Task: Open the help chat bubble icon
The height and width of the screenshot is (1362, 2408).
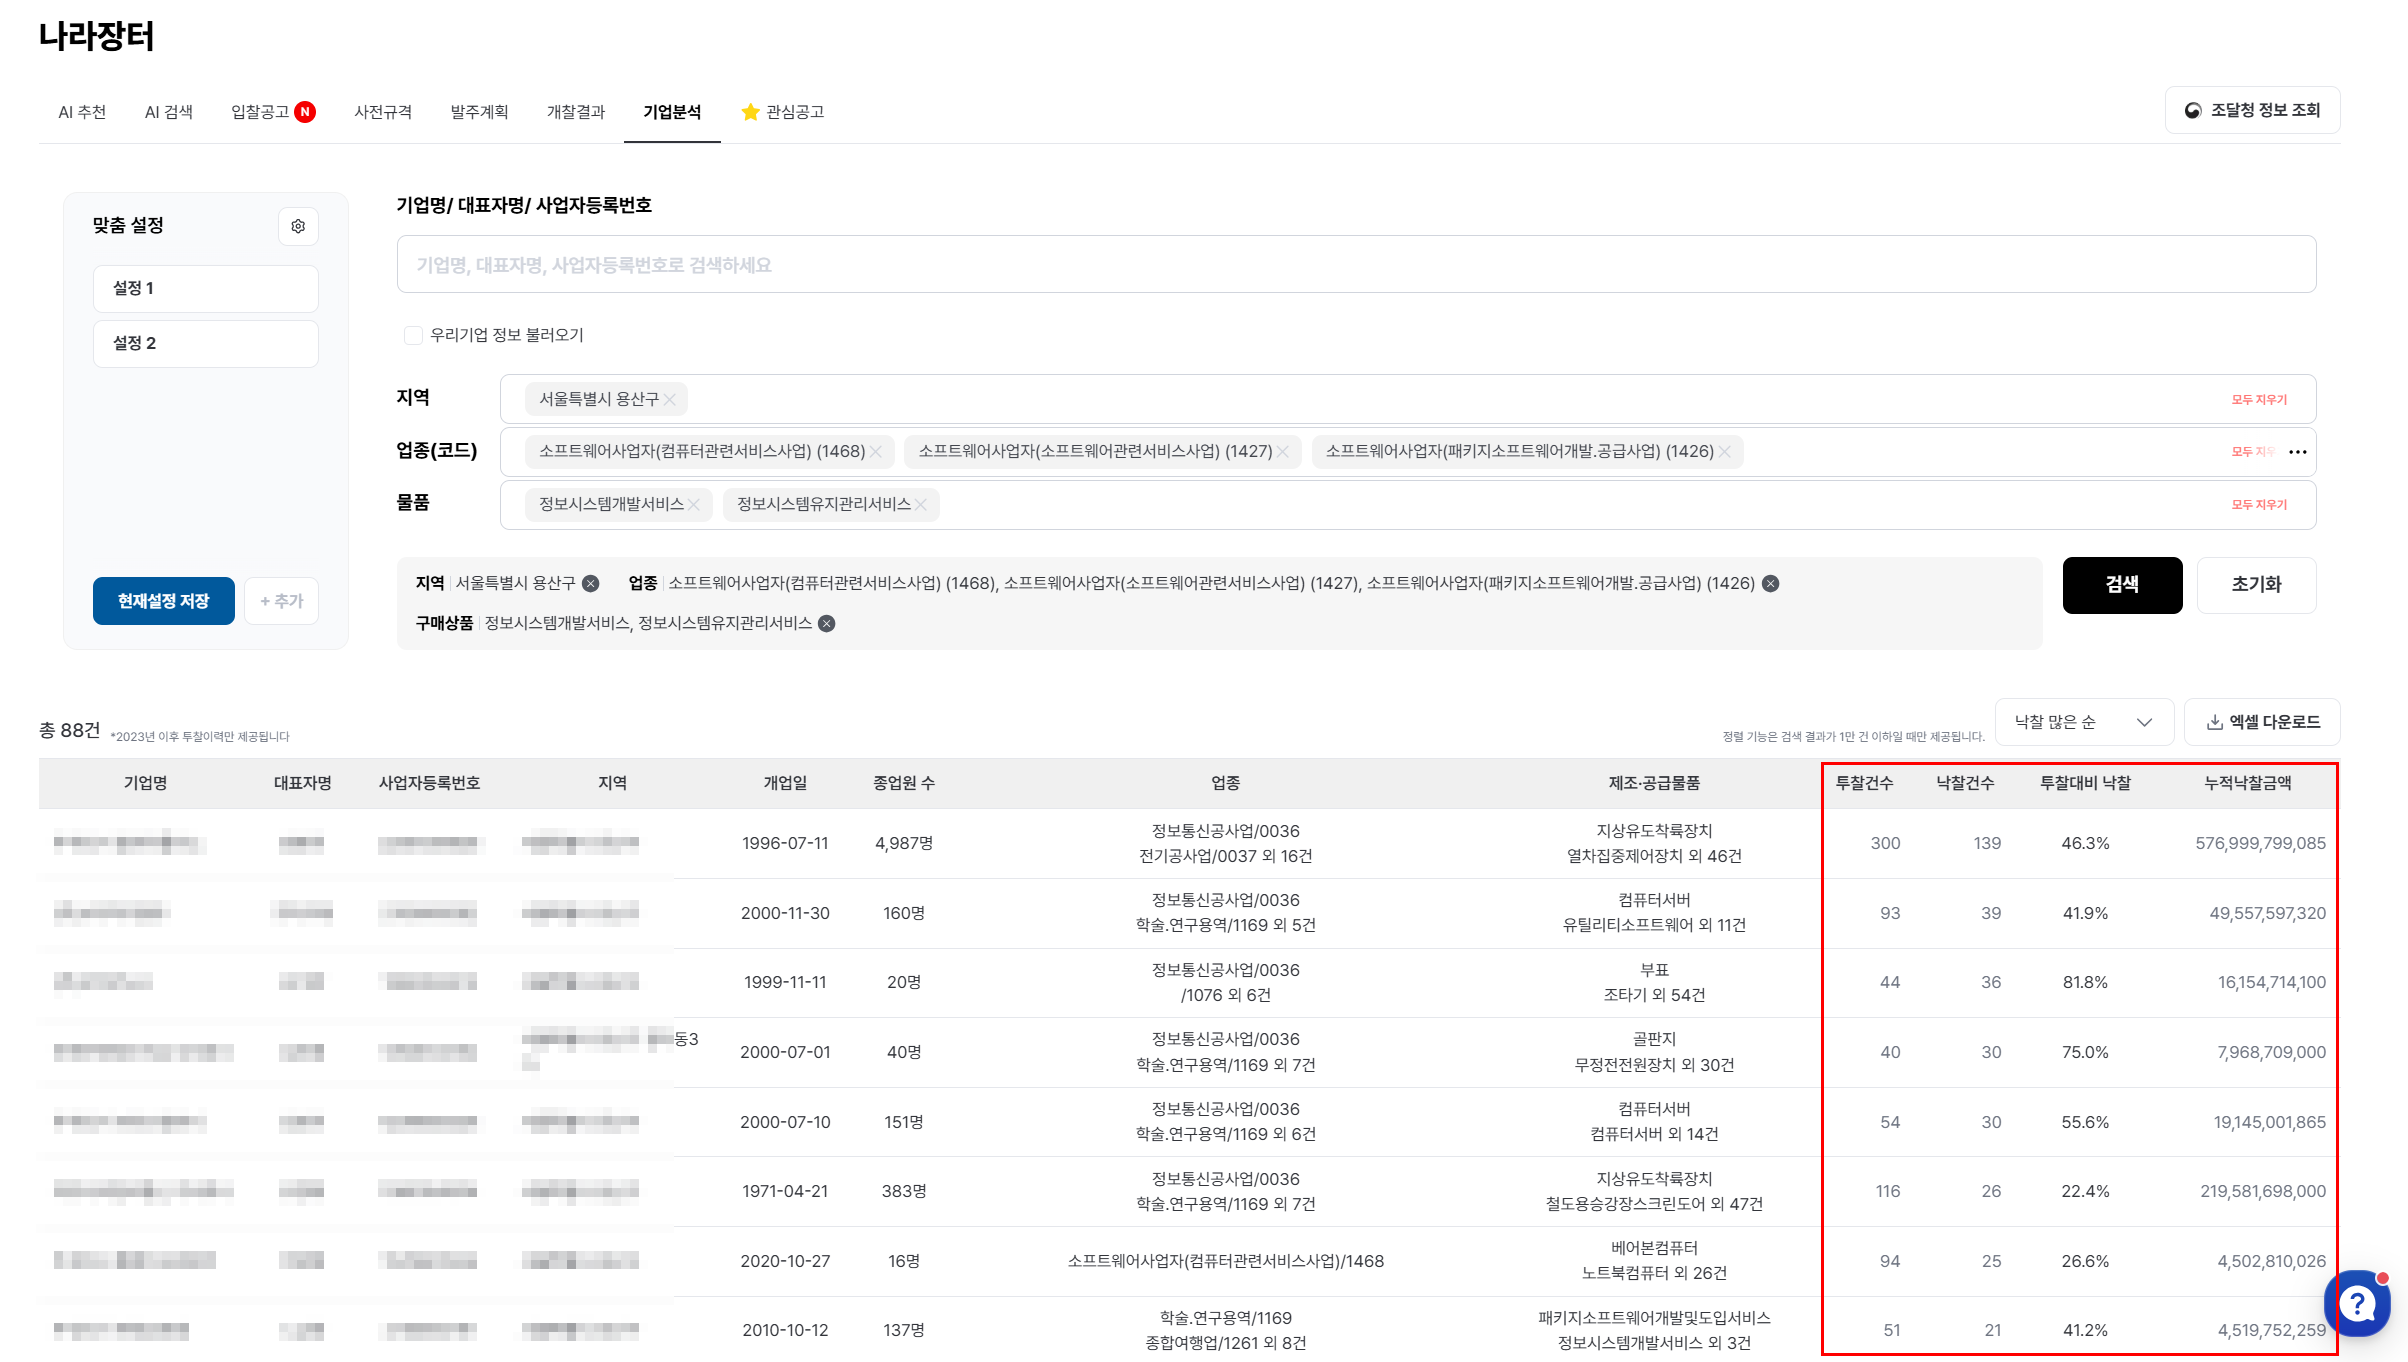Action: tap(2357, 1303)
